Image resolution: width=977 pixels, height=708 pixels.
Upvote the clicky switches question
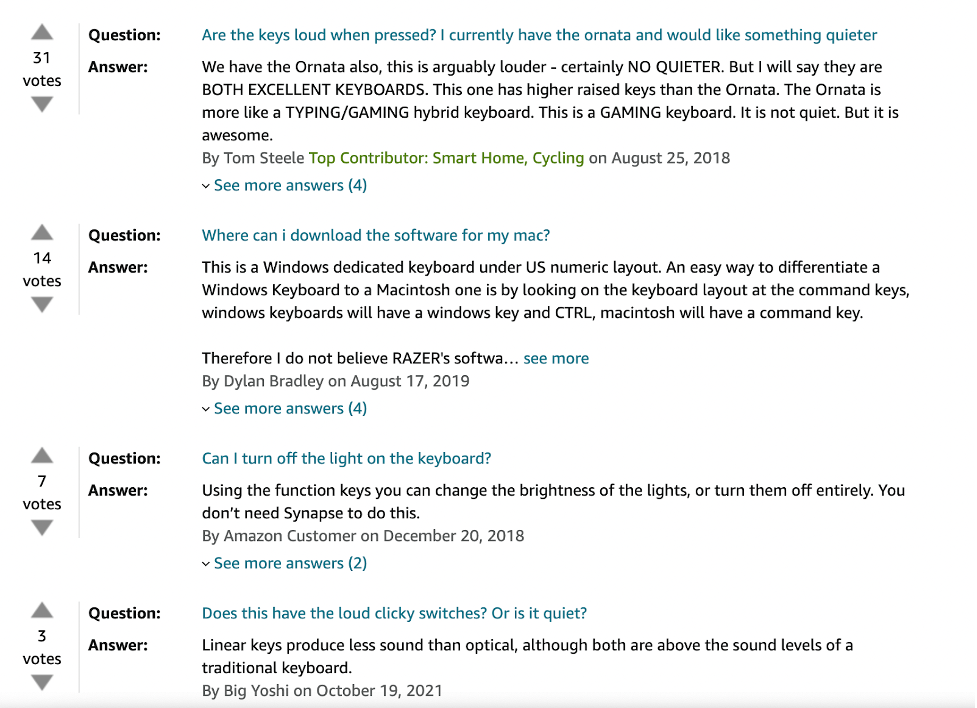tap(42, 610)
